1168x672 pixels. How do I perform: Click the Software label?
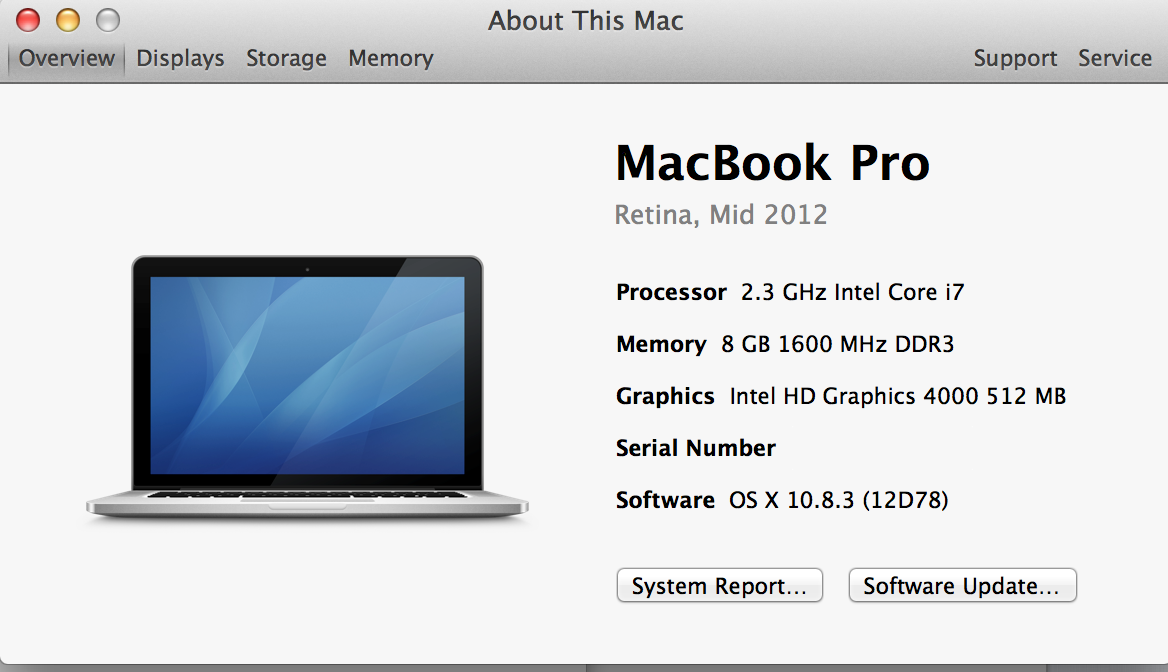click(665, 500)
